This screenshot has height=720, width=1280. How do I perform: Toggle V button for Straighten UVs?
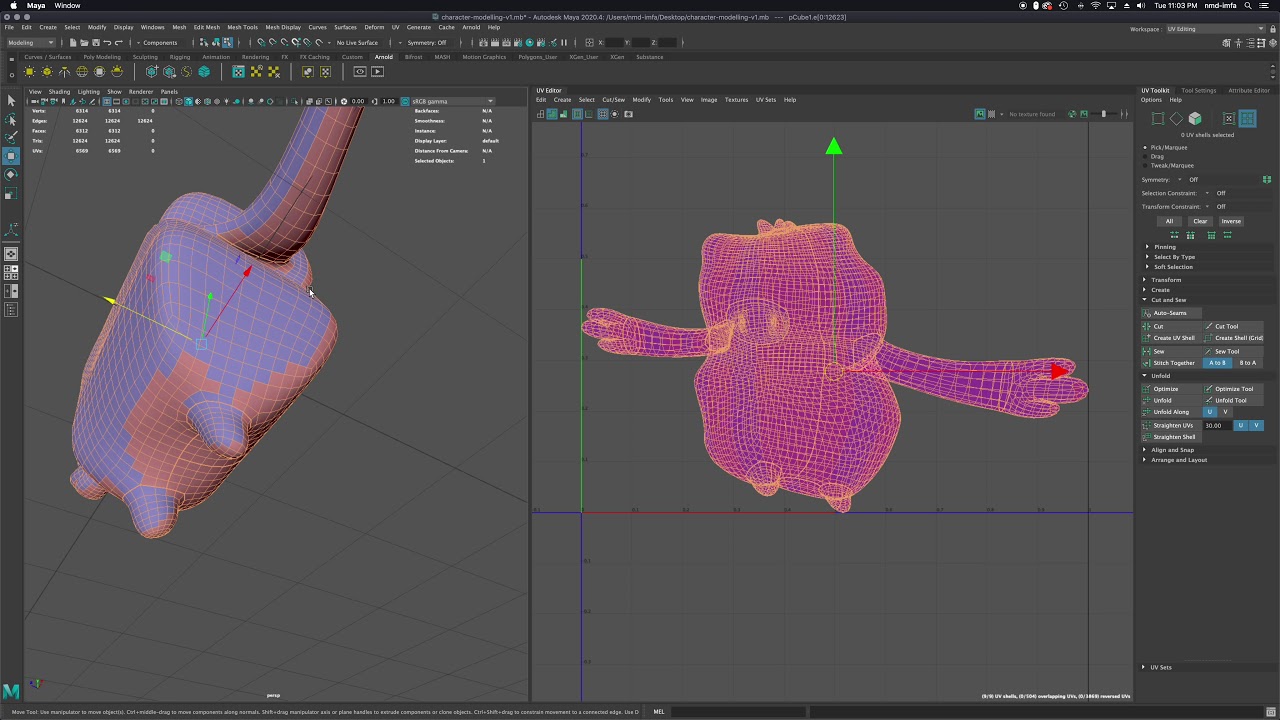point(1256,426)
